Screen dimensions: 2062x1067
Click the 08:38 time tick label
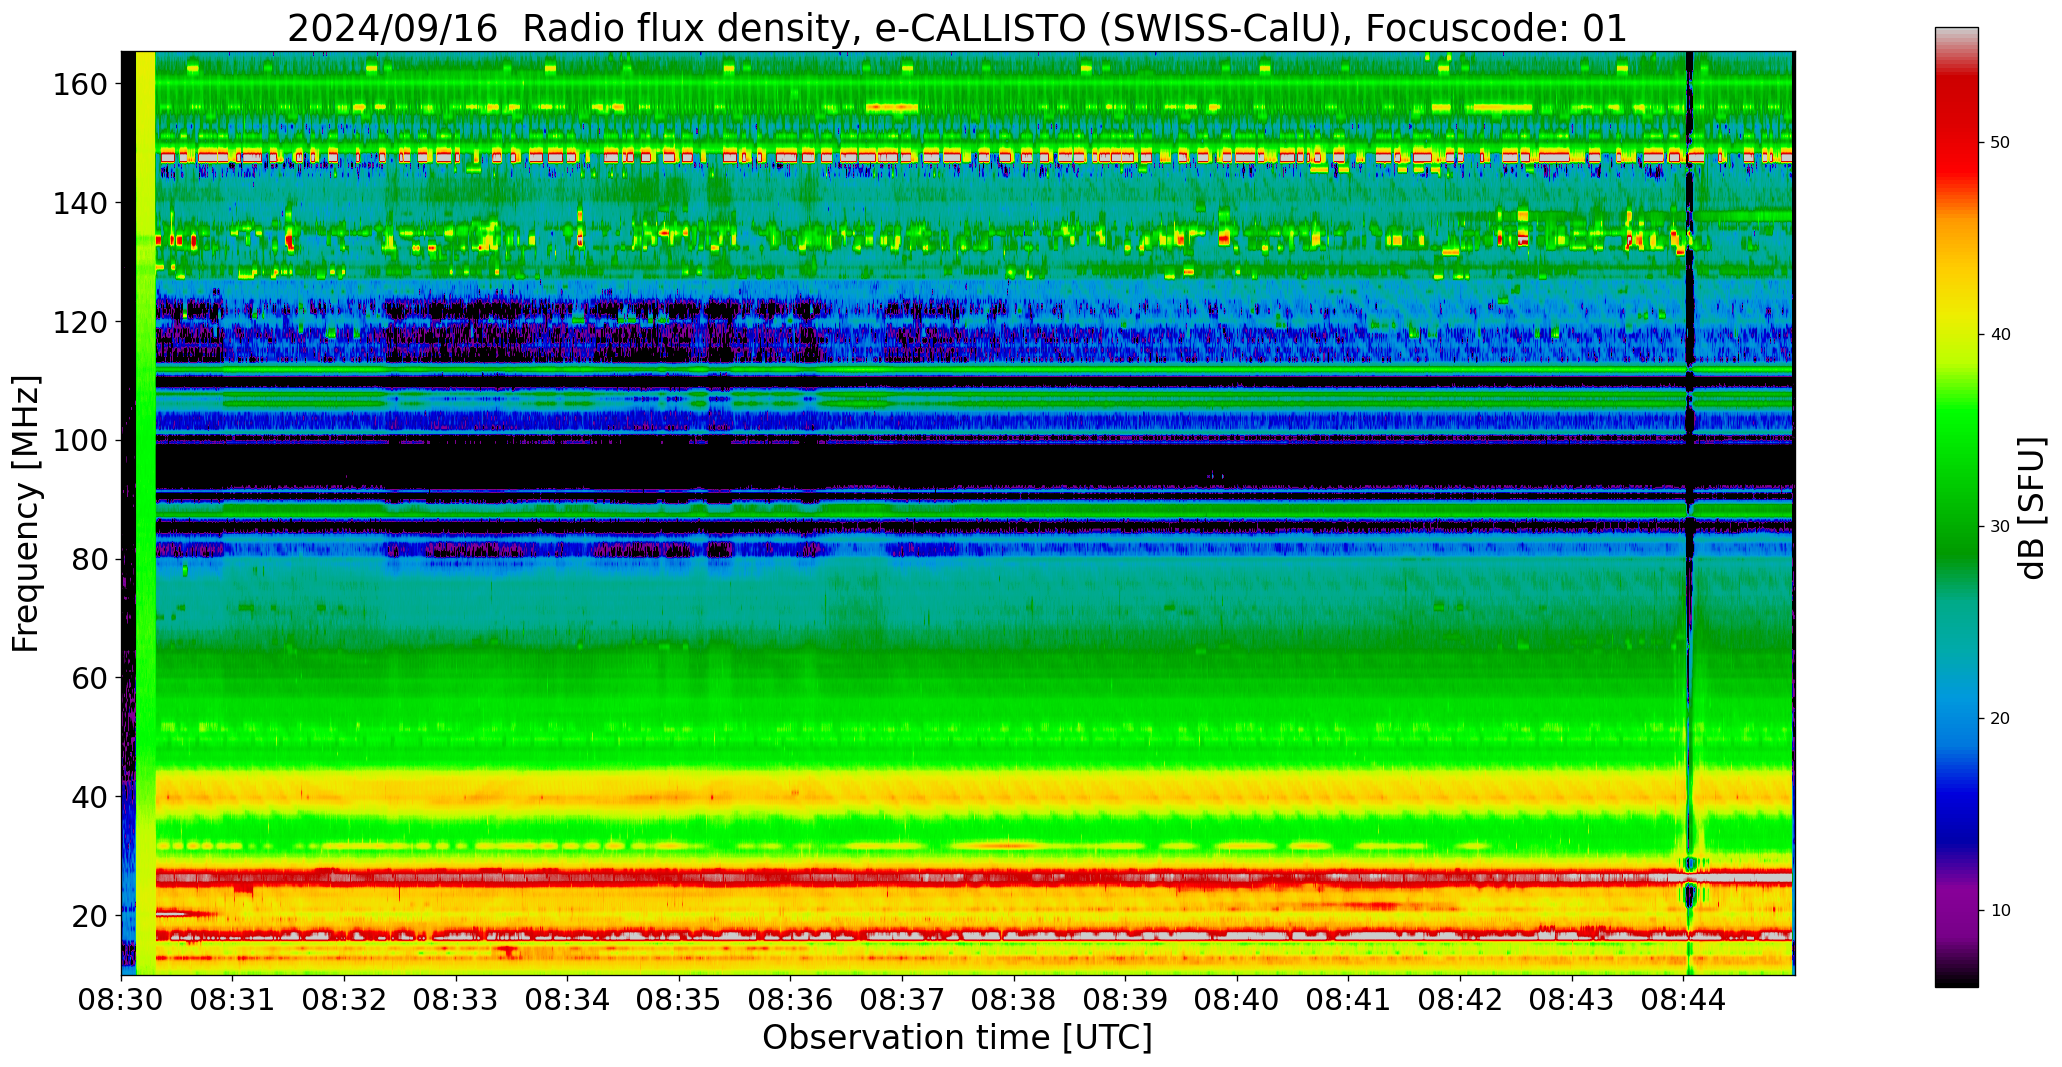(1014, 999)
